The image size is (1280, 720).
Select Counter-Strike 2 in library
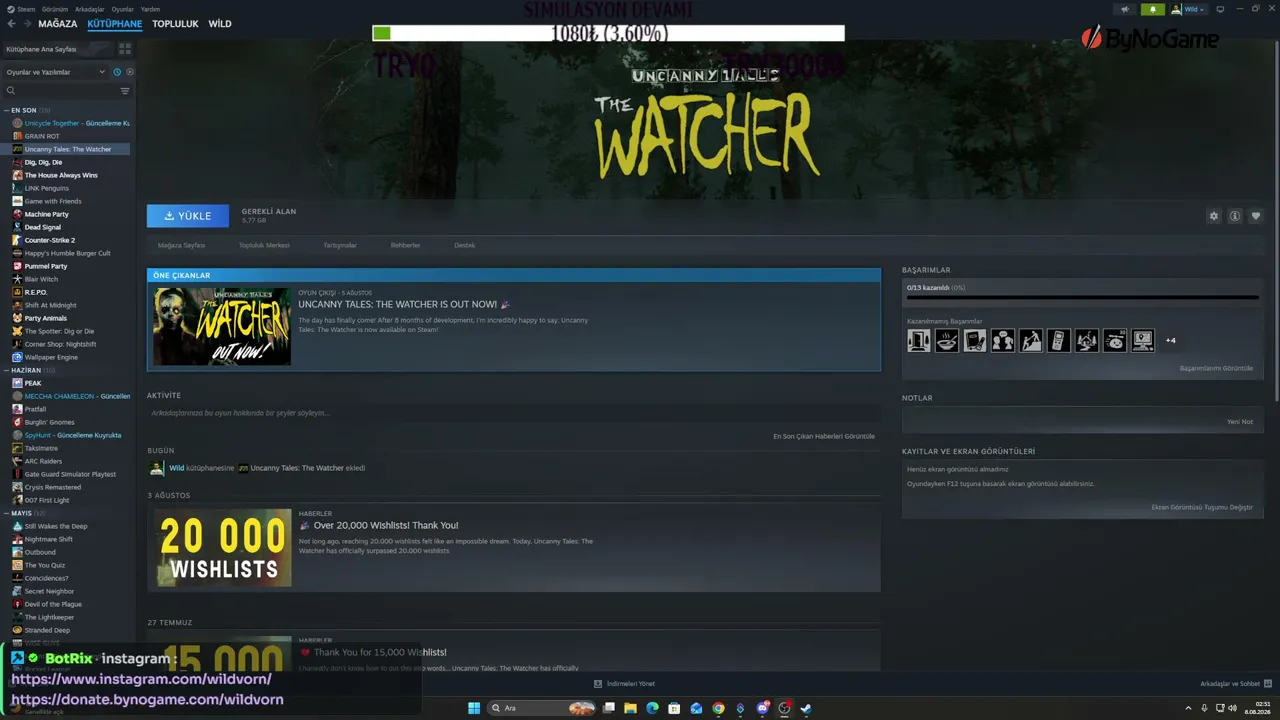pyautogui.click(x=49, y=240)
